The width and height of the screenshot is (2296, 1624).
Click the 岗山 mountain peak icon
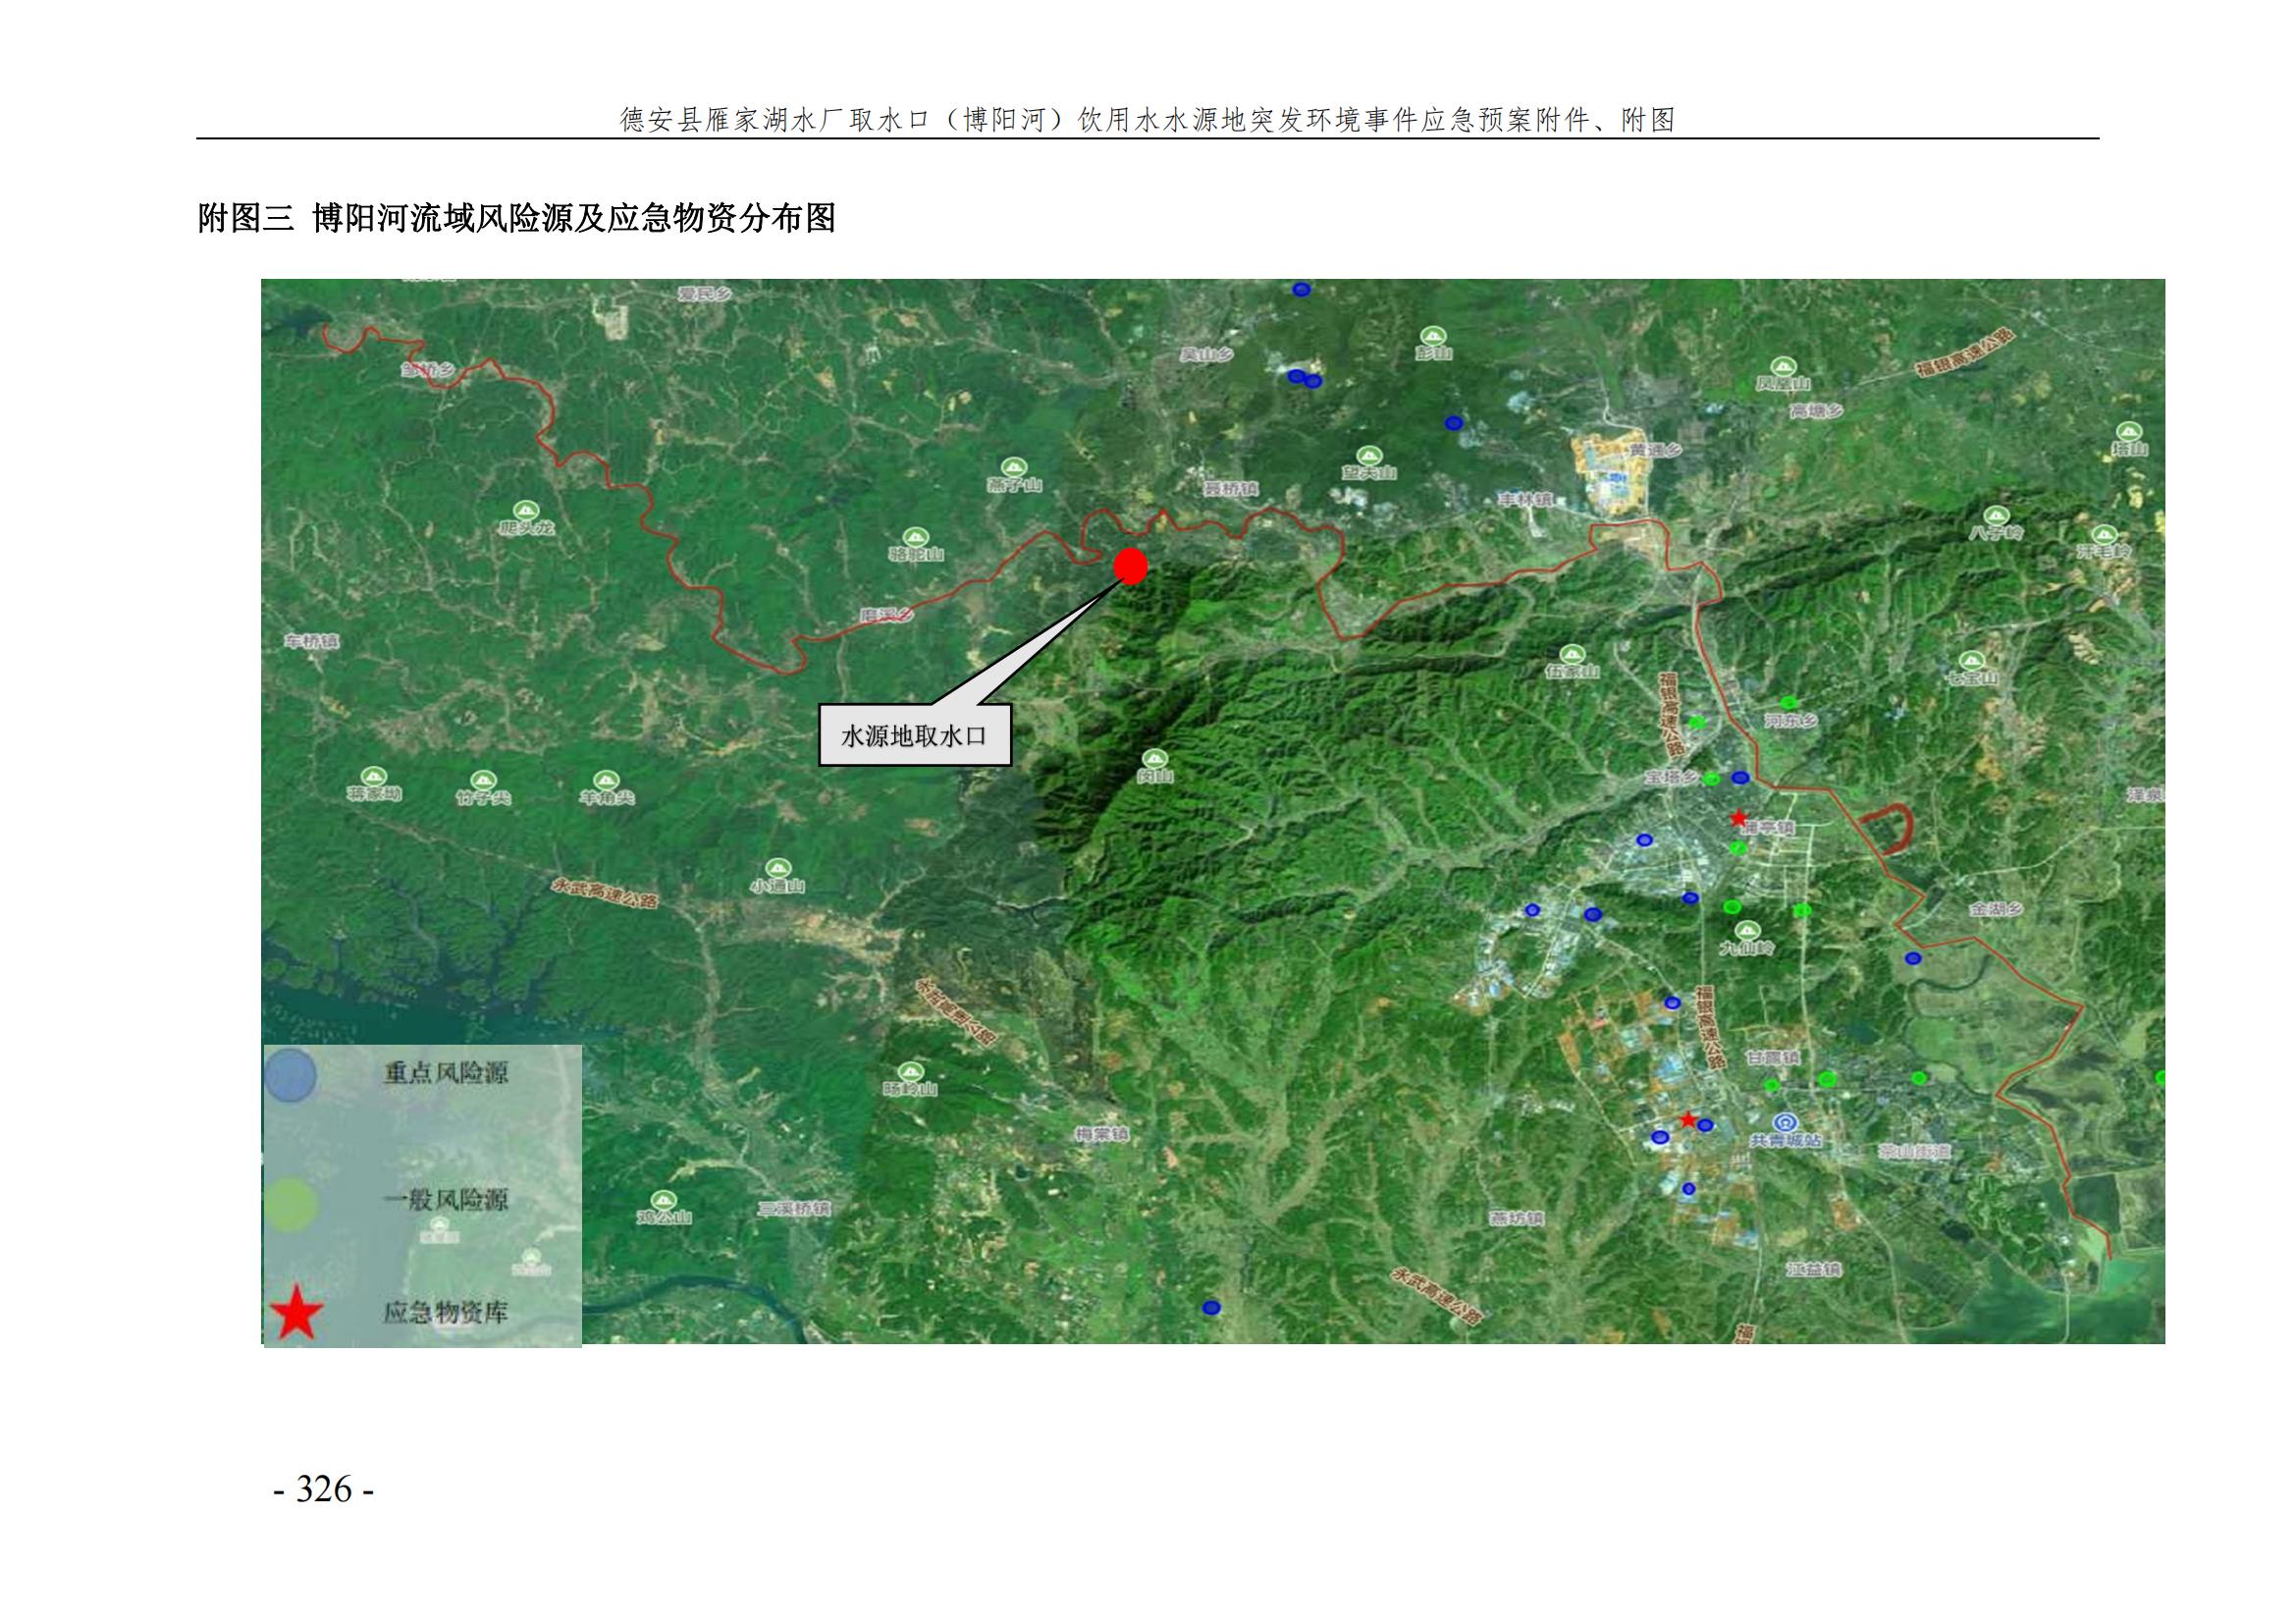[x=1155, y=757]
